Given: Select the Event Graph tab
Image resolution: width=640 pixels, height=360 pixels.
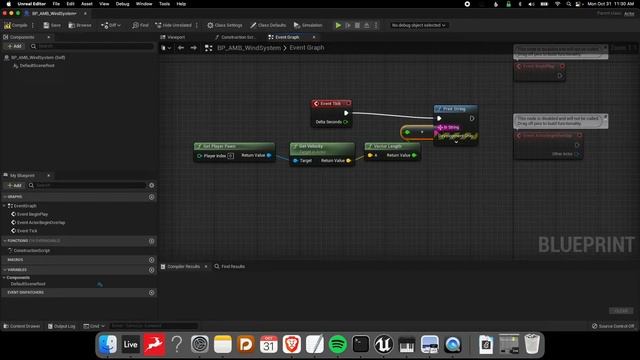Looking at the screenshot, I should (287, 37).
